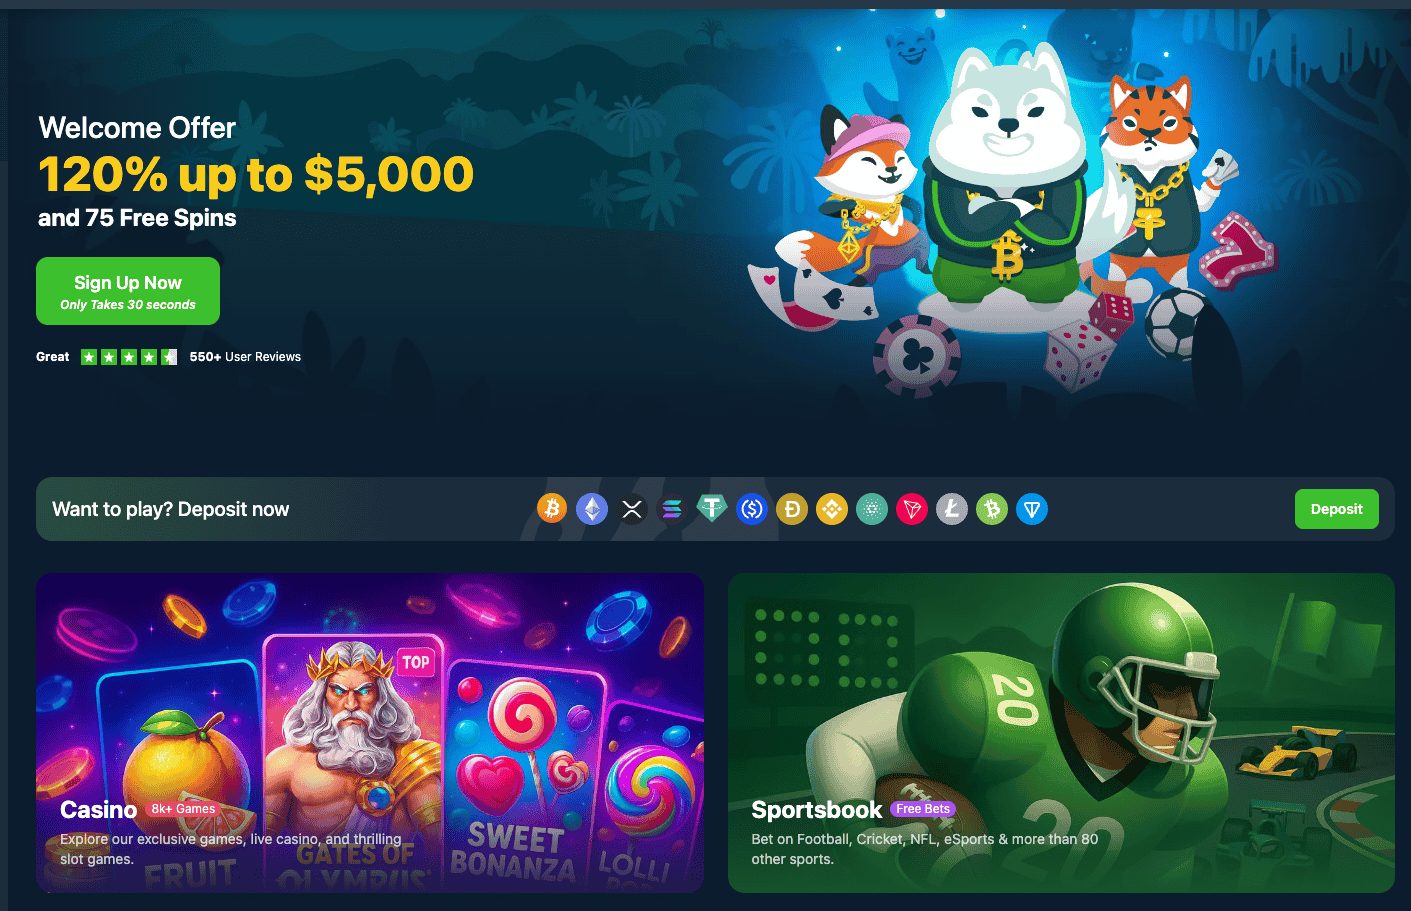Screen dimensions: 1411x911
Task: Click the Free Bets badge
Action: click(x=923, y=809)
